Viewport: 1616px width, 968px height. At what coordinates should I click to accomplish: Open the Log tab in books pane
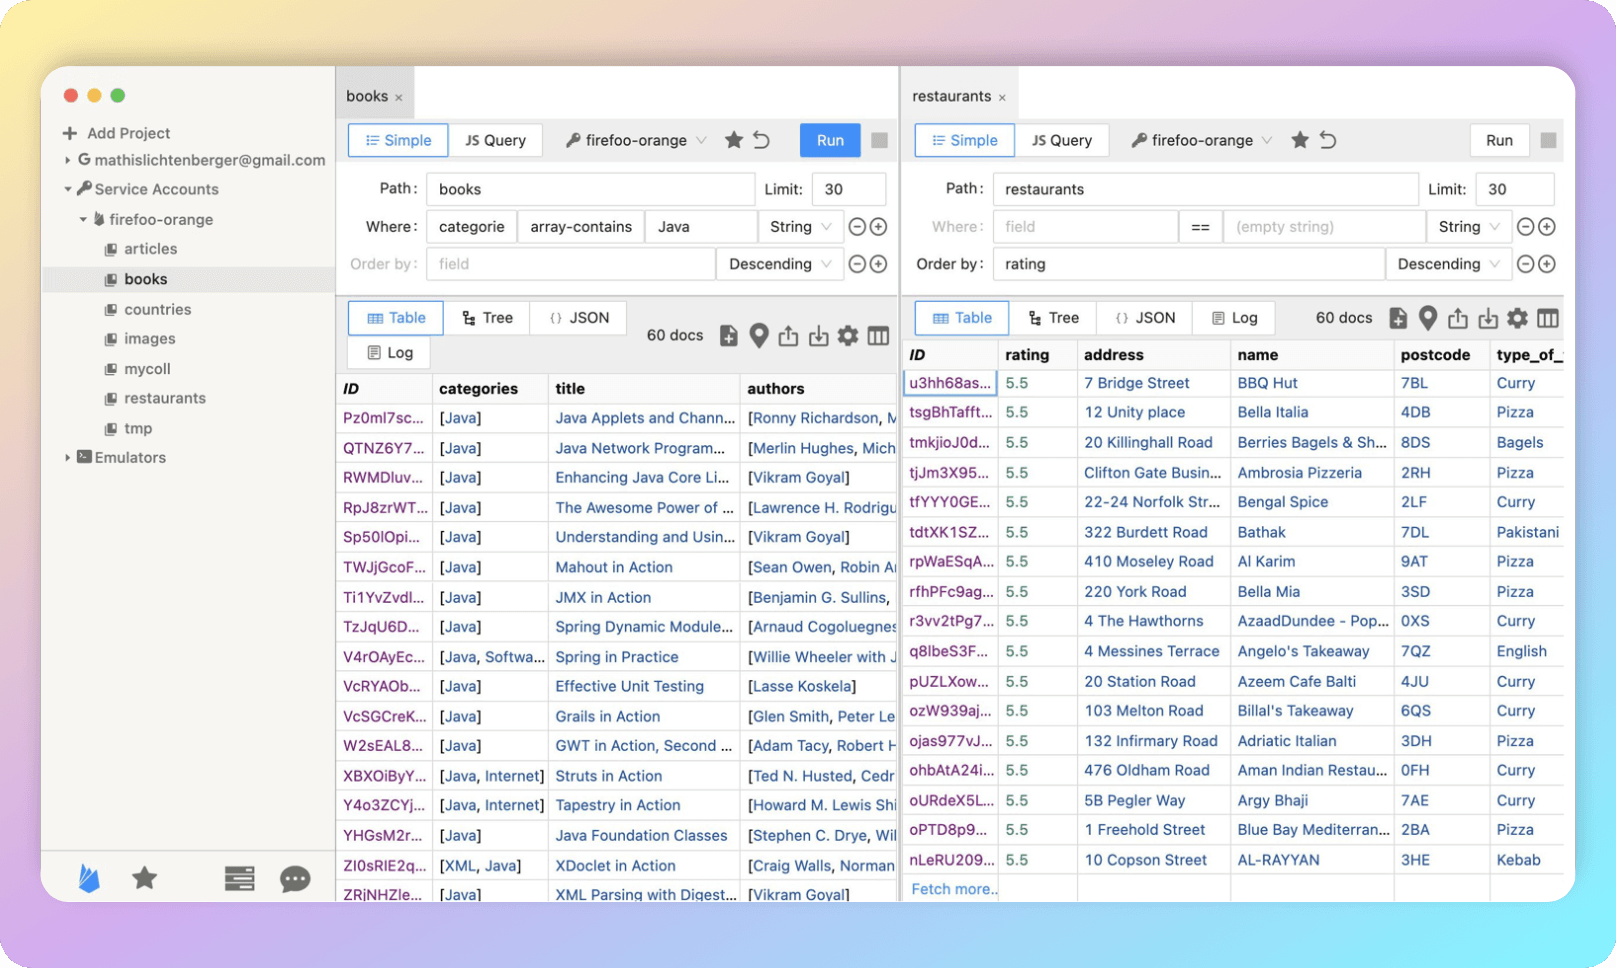pyautogui.click(x=390, y=352)
